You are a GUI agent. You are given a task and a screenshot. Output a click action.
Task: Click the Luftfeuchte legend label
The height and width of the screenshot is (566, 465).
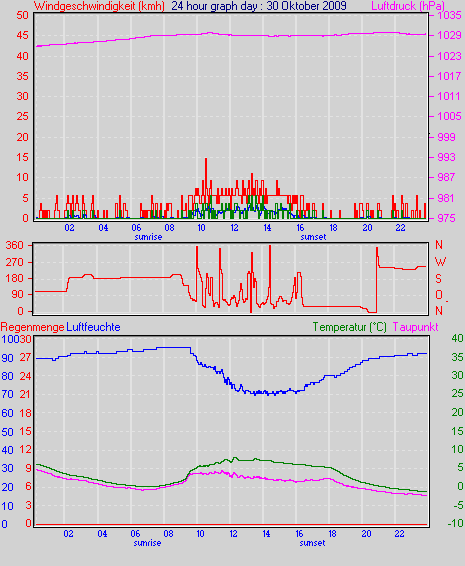click(94, 327)
